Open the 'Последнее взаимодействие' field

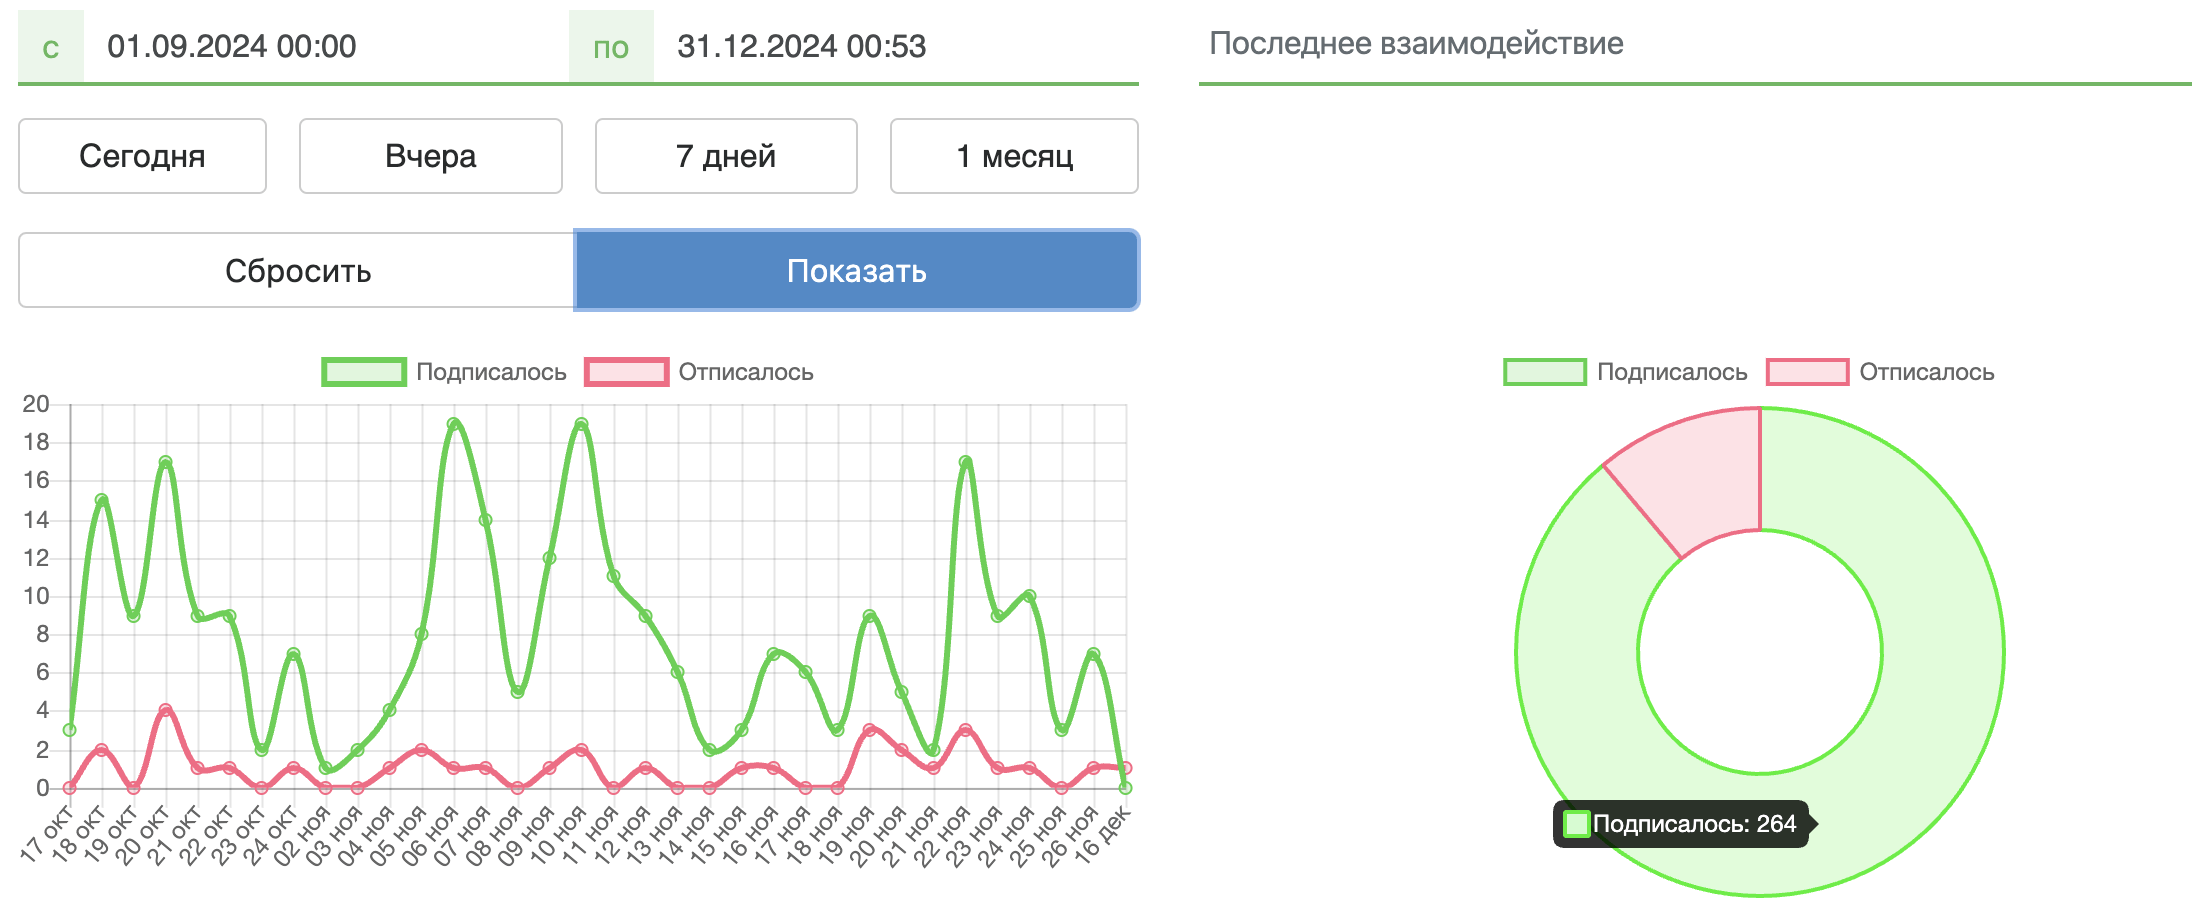[x=1695, y=44]
